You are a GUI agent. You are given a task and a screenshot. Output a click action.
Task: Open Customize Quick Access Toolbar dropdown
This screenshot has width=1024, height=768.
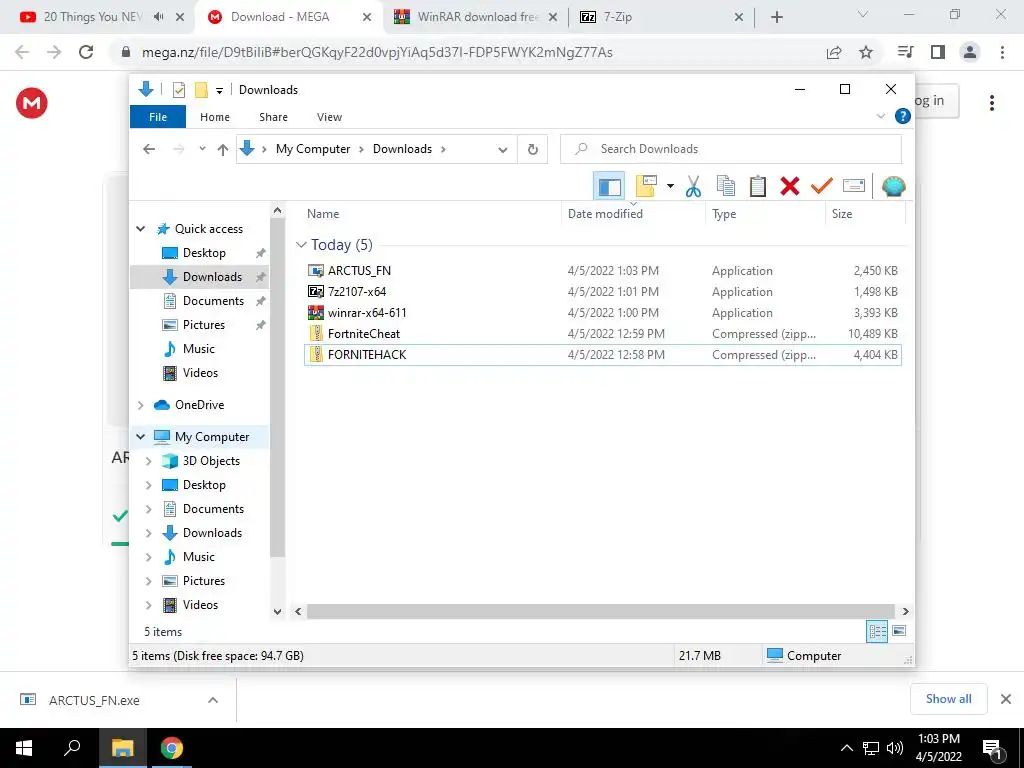(219, 91)
